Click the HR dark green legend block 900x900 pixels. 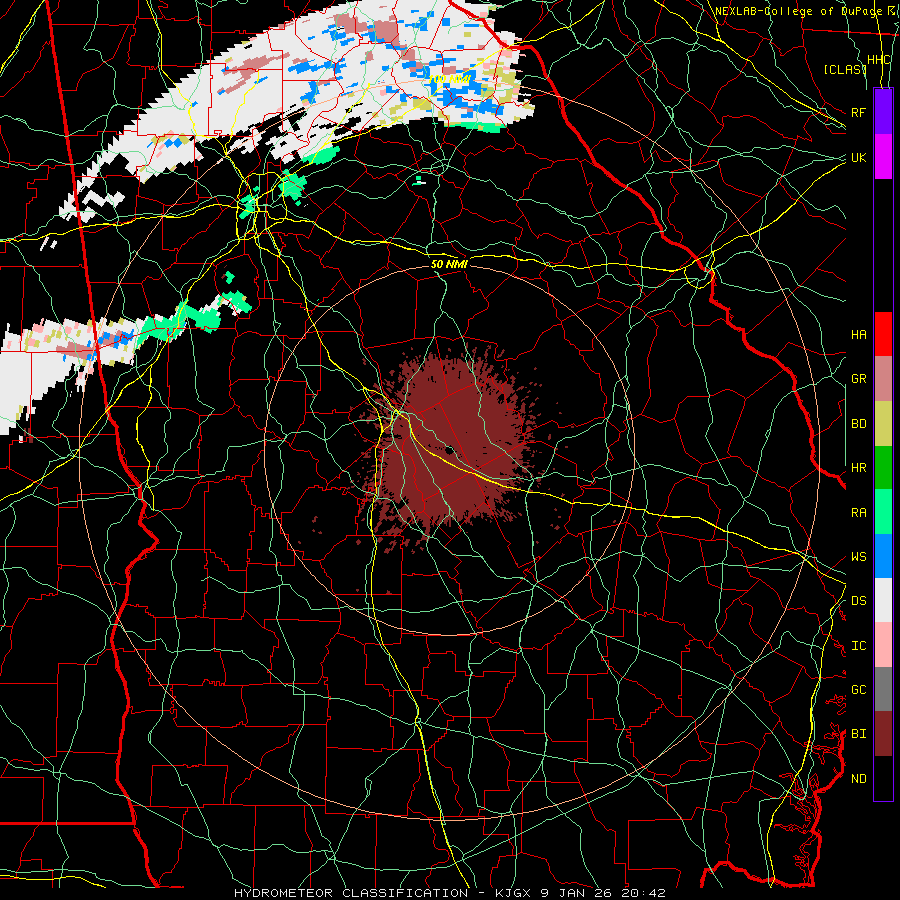(x=883, y=467)
